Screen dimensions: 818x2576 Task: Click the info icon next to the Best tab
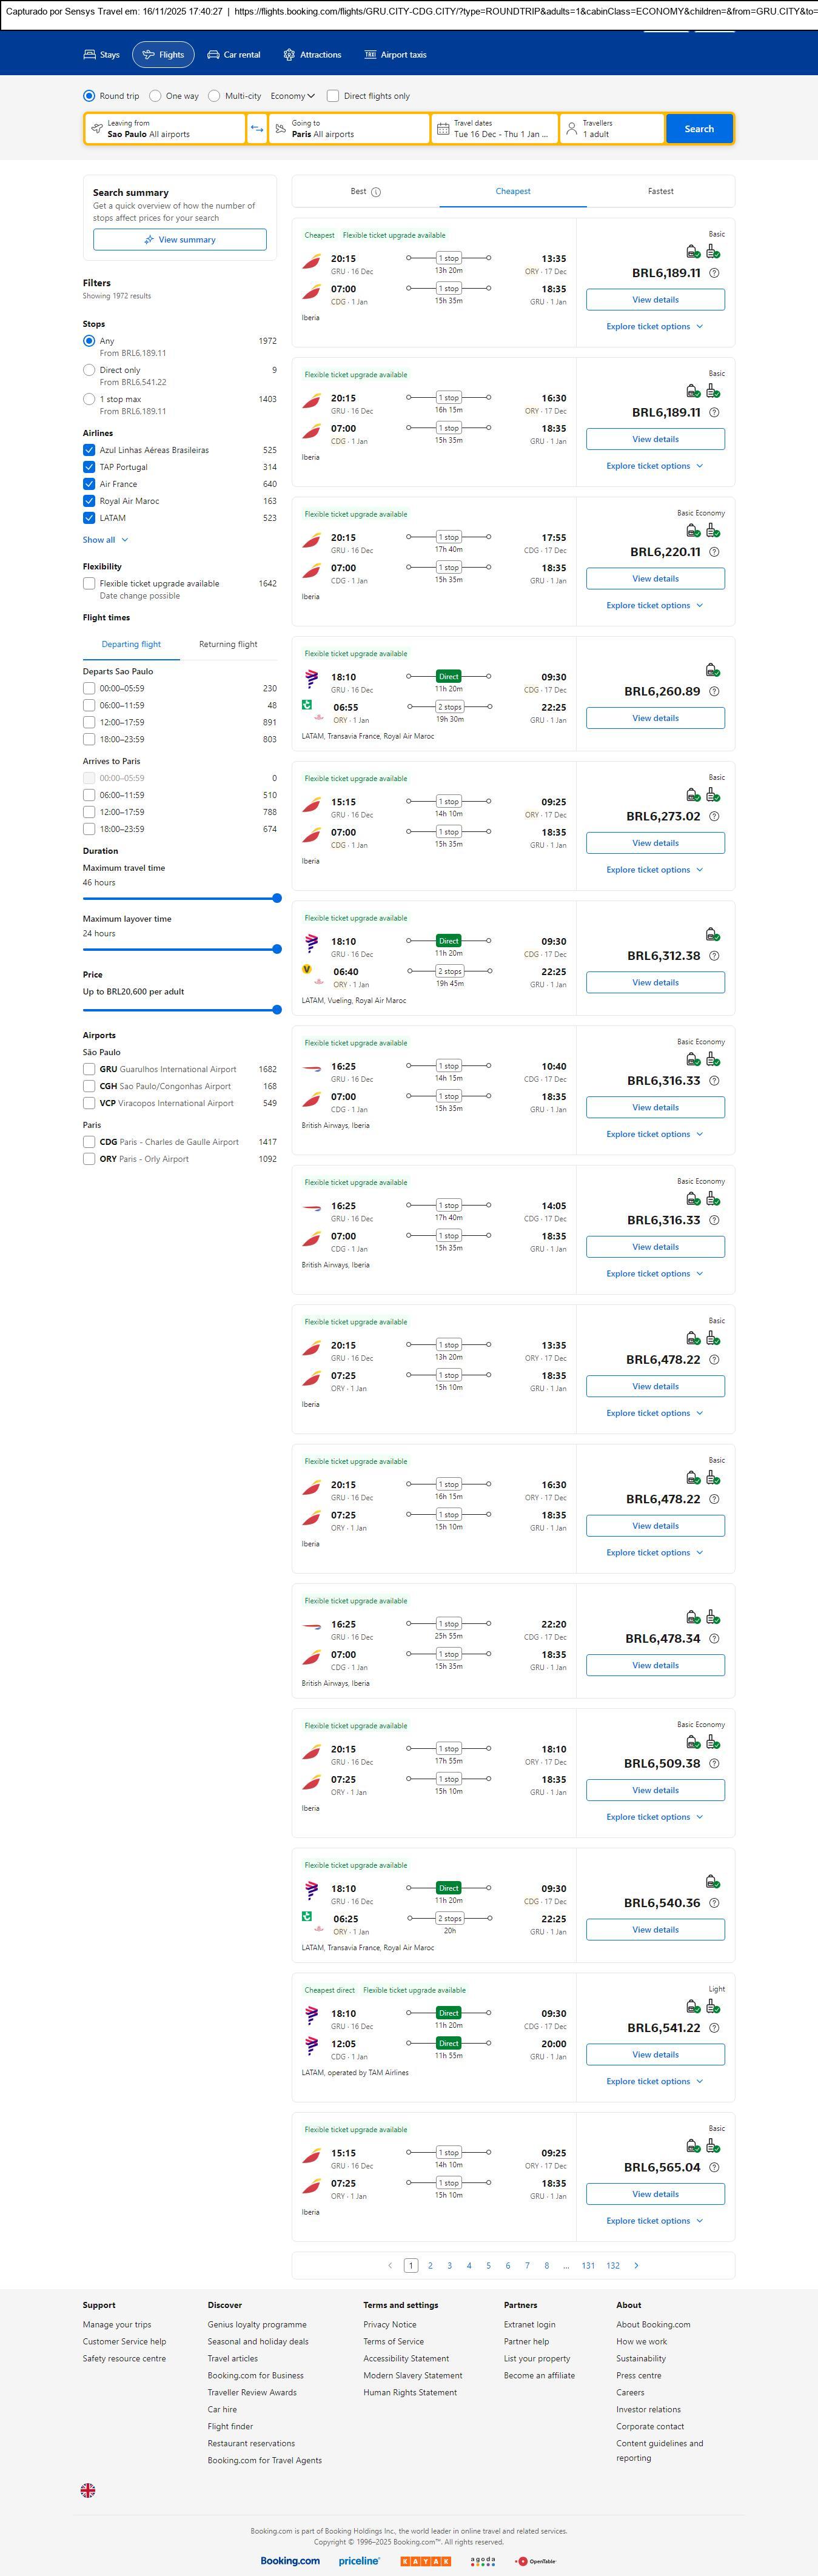click(376, 192)
